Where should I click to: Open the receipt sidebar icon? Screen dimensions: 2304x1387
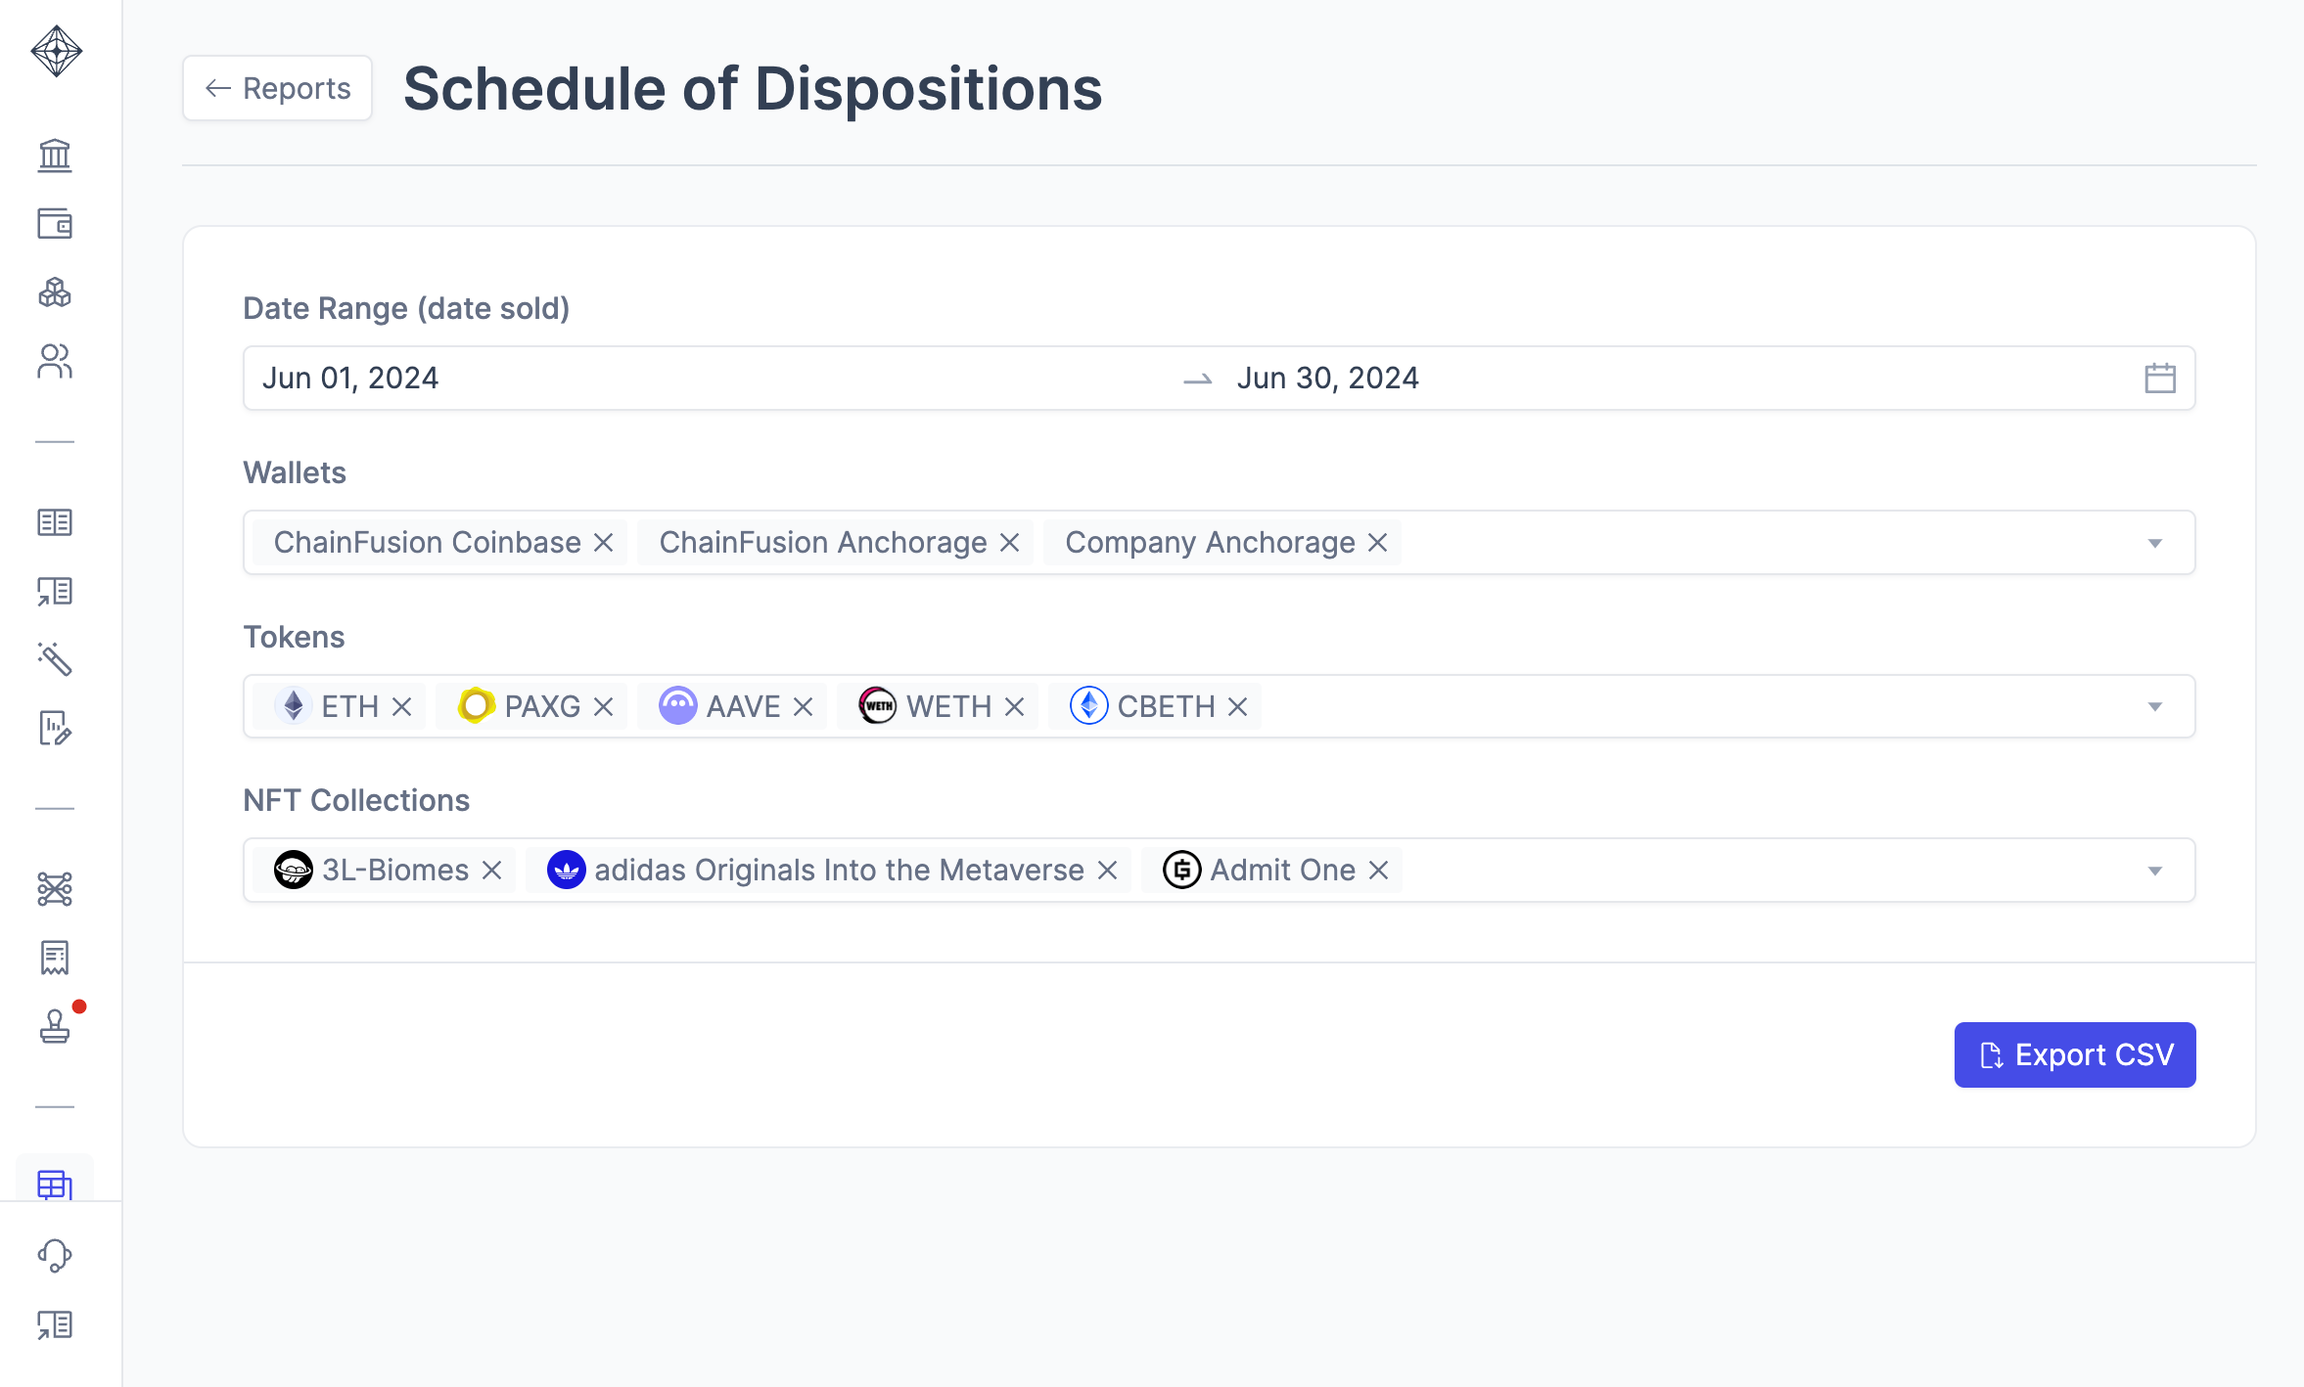pos(55,957)
